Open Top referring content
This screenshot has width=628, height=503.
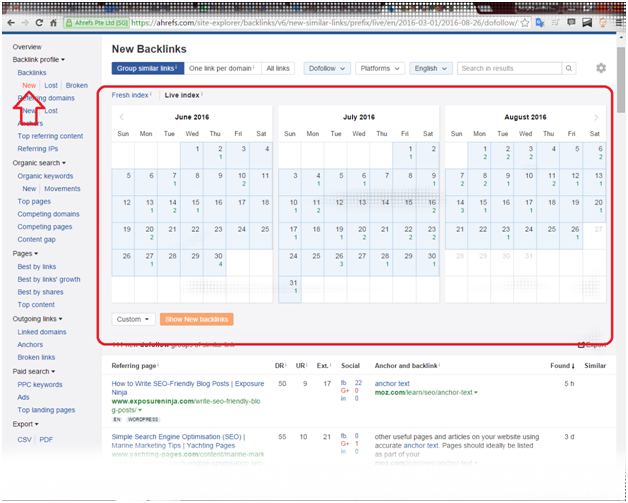[x=50, y=136]
